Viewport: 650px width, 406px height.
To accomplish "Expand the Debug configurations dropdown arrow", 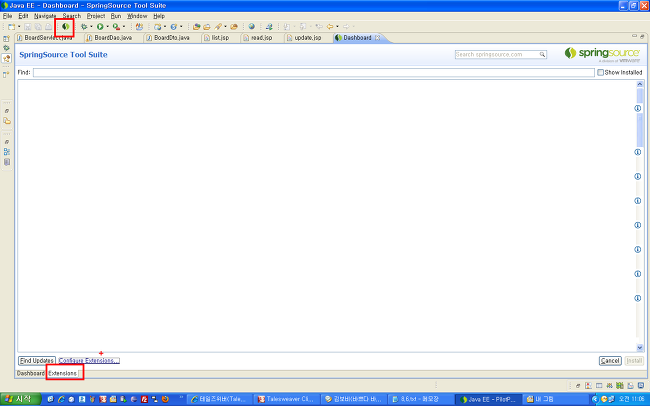I will click(91, 27).
